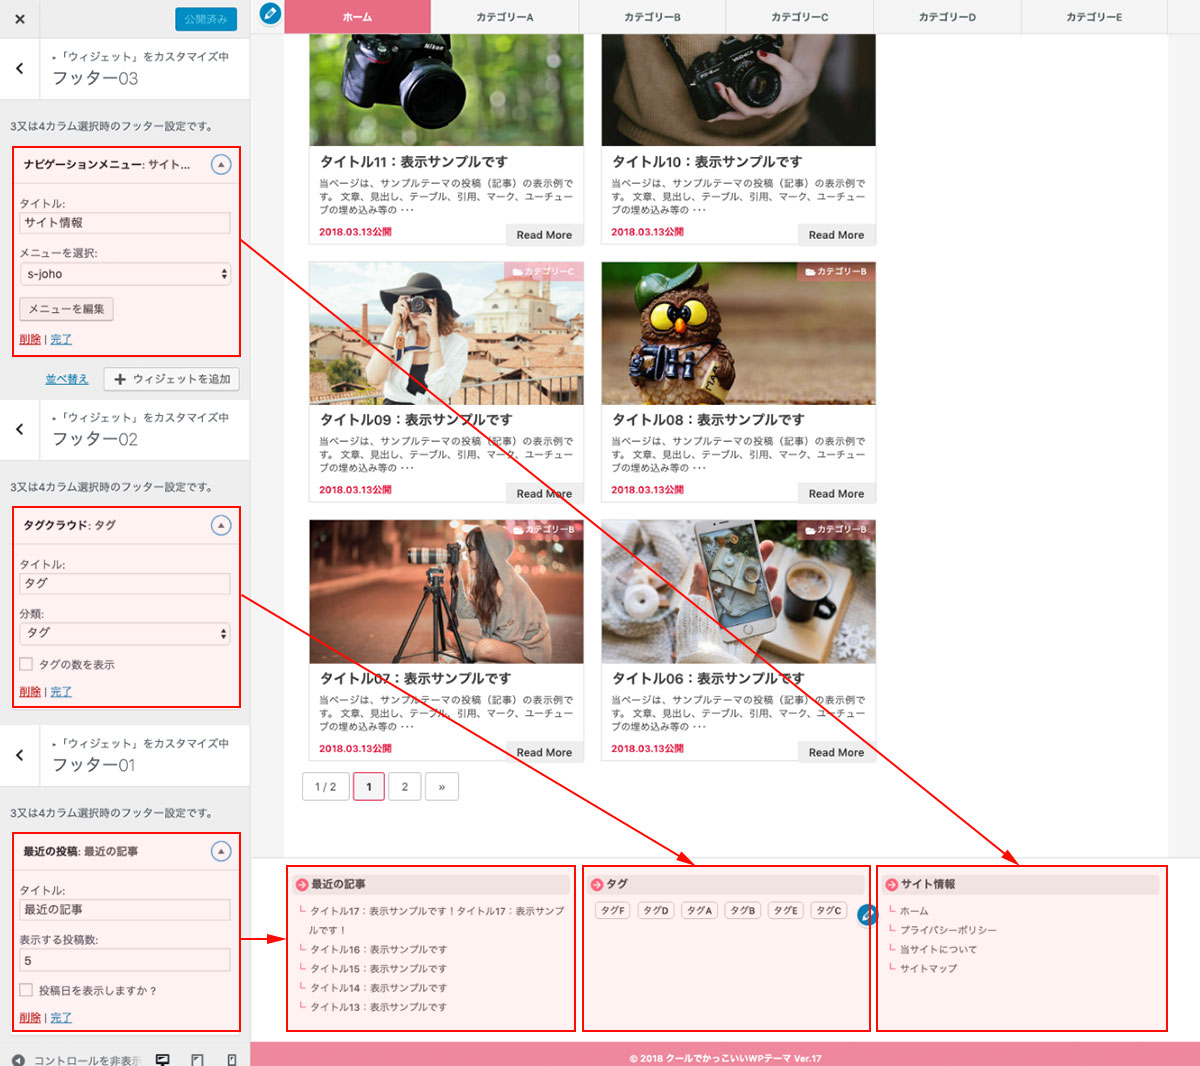Enable the 投稿日を表示しますか？ checkbox

click(x=26, y=990)
